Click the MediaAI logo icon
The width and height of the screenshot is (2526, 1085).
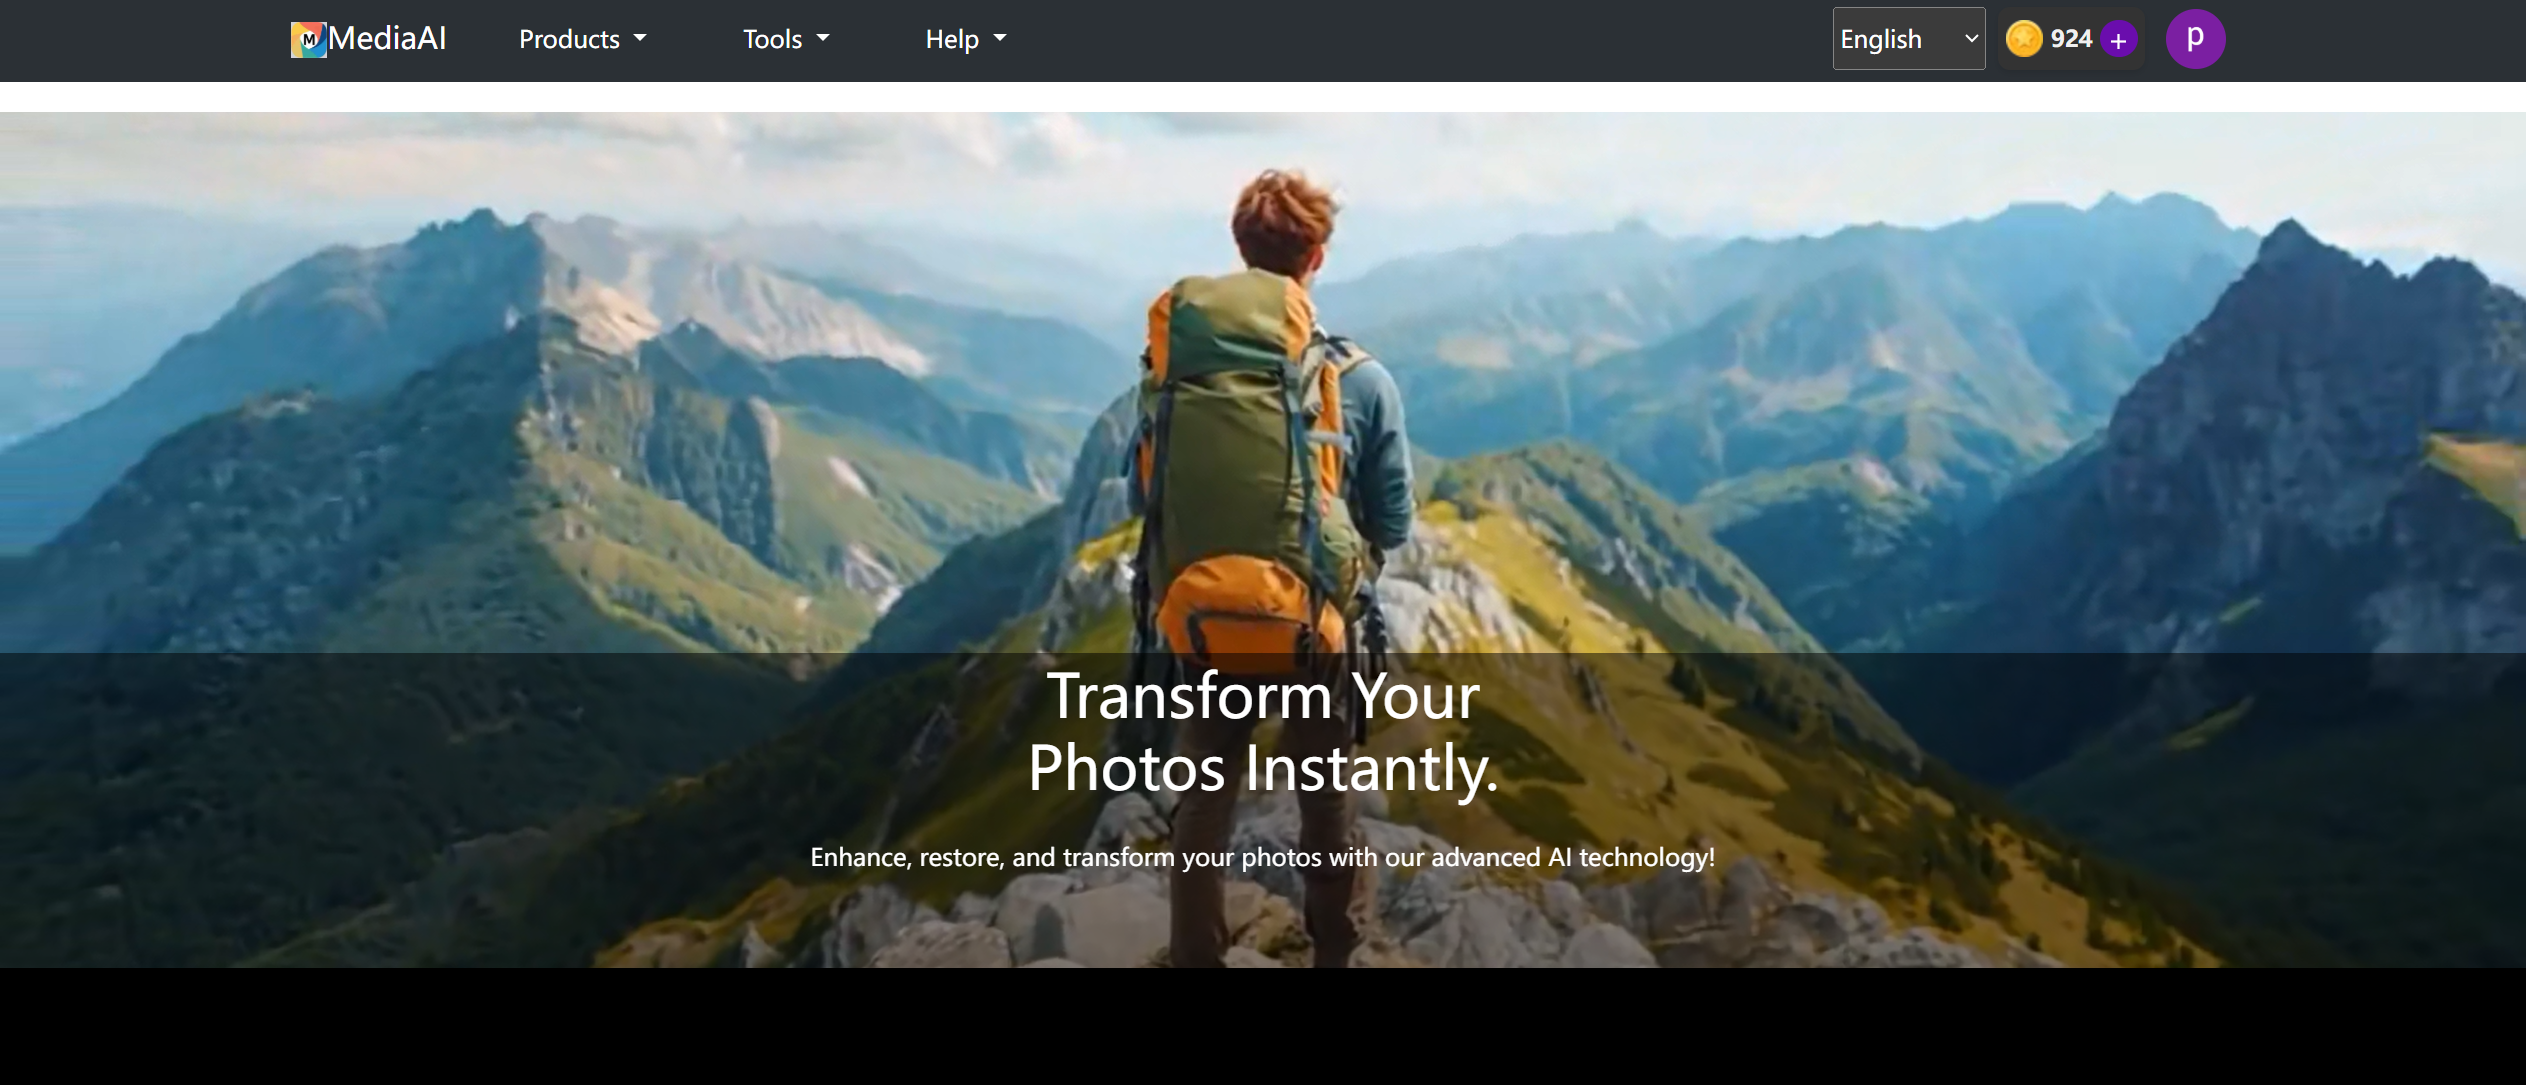click(308, 40)
